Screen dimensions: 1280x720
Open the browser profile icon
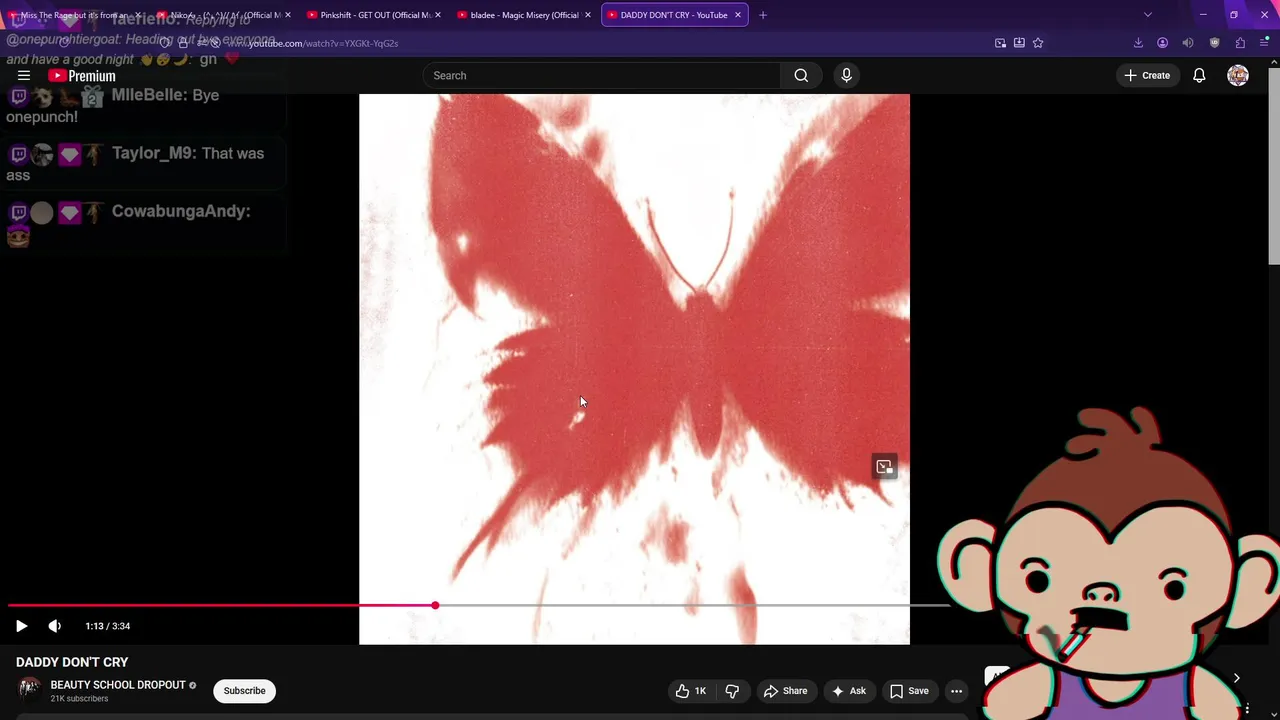(1162, 43)
